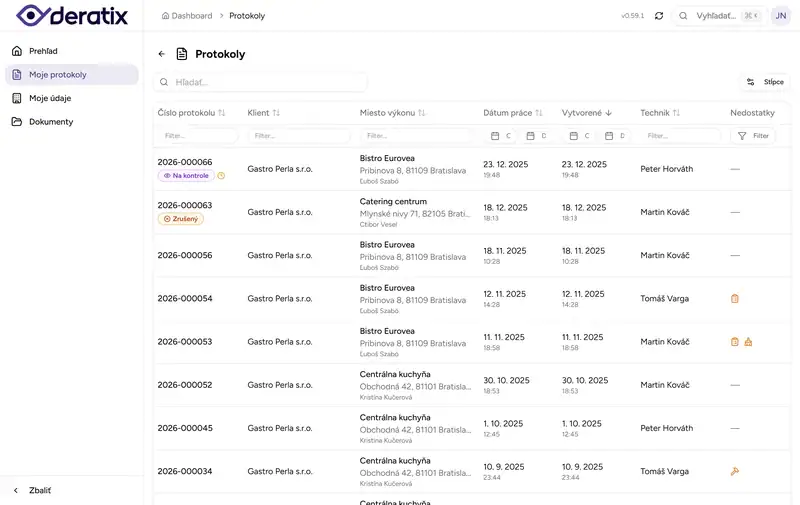Click the Hľadať table search field
The image size is (800, 505).
pos(260,82)
